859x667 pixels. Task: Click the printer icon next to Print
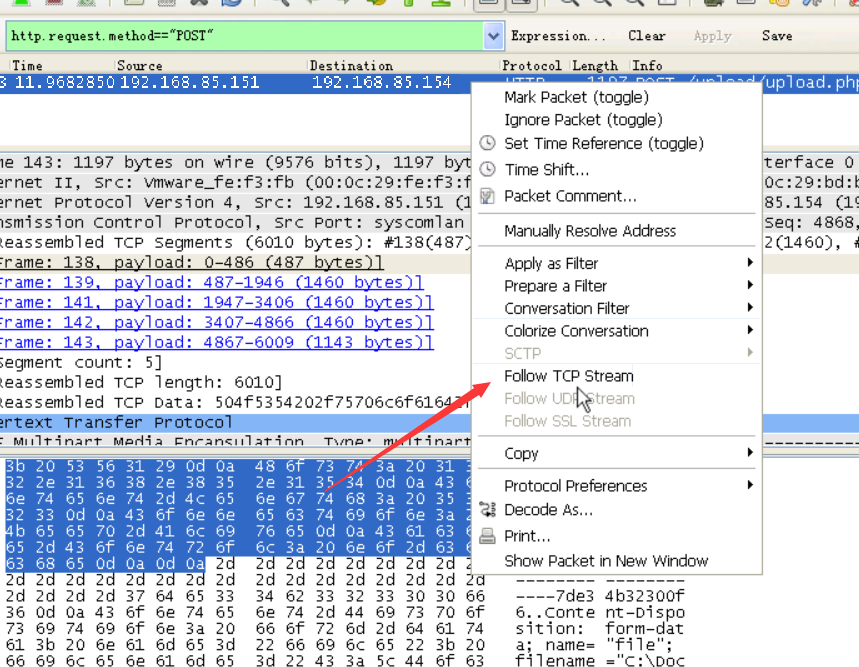[487, 536]
